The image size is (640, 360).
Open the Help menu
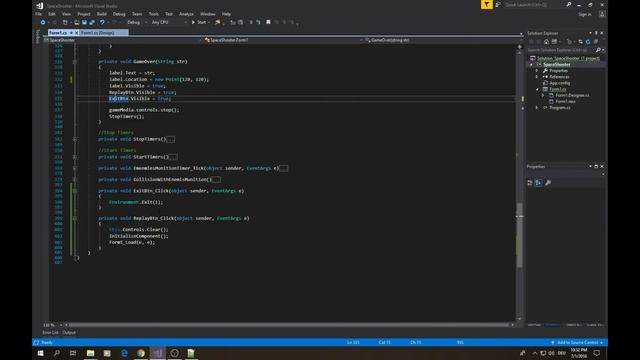pyautogui.click(x=226, y=14)
